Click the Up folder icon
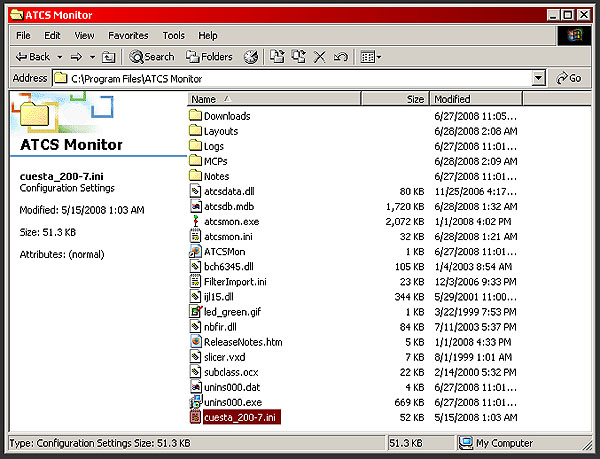Image resolution: width=600 pixels, height=459 pixels. pyautogui.click(x=109, y=57)
